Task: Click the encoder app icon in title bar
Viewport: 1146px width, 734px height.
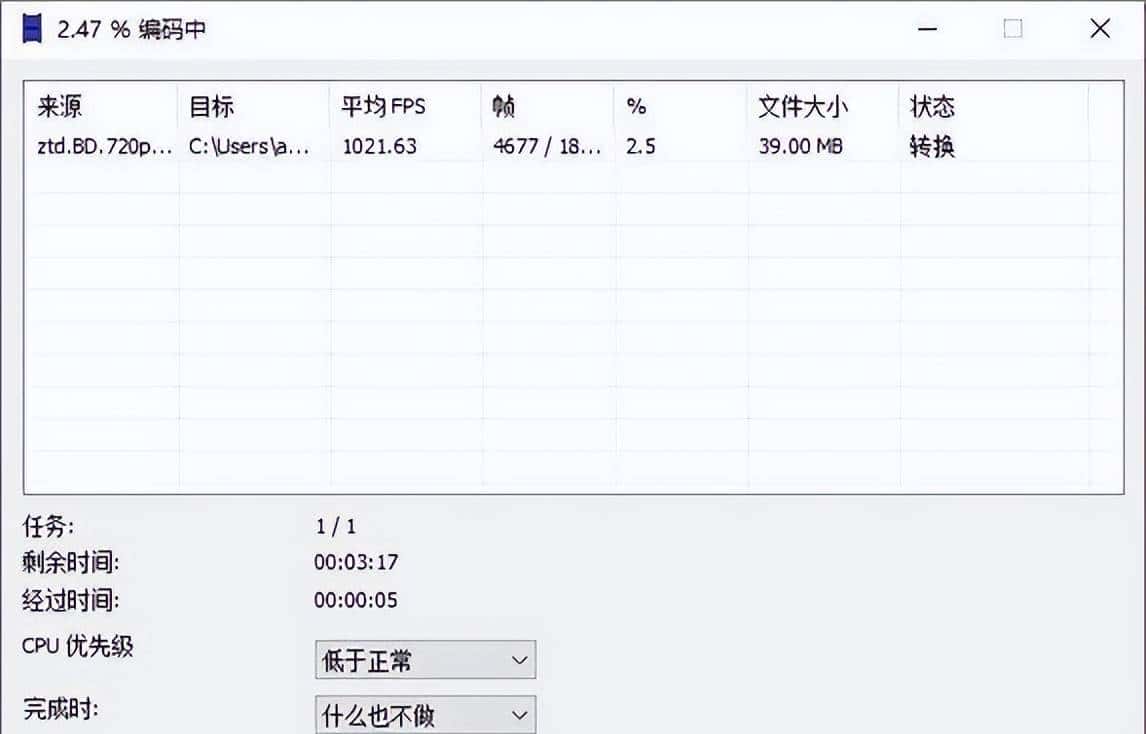Action: click(31, 29)
